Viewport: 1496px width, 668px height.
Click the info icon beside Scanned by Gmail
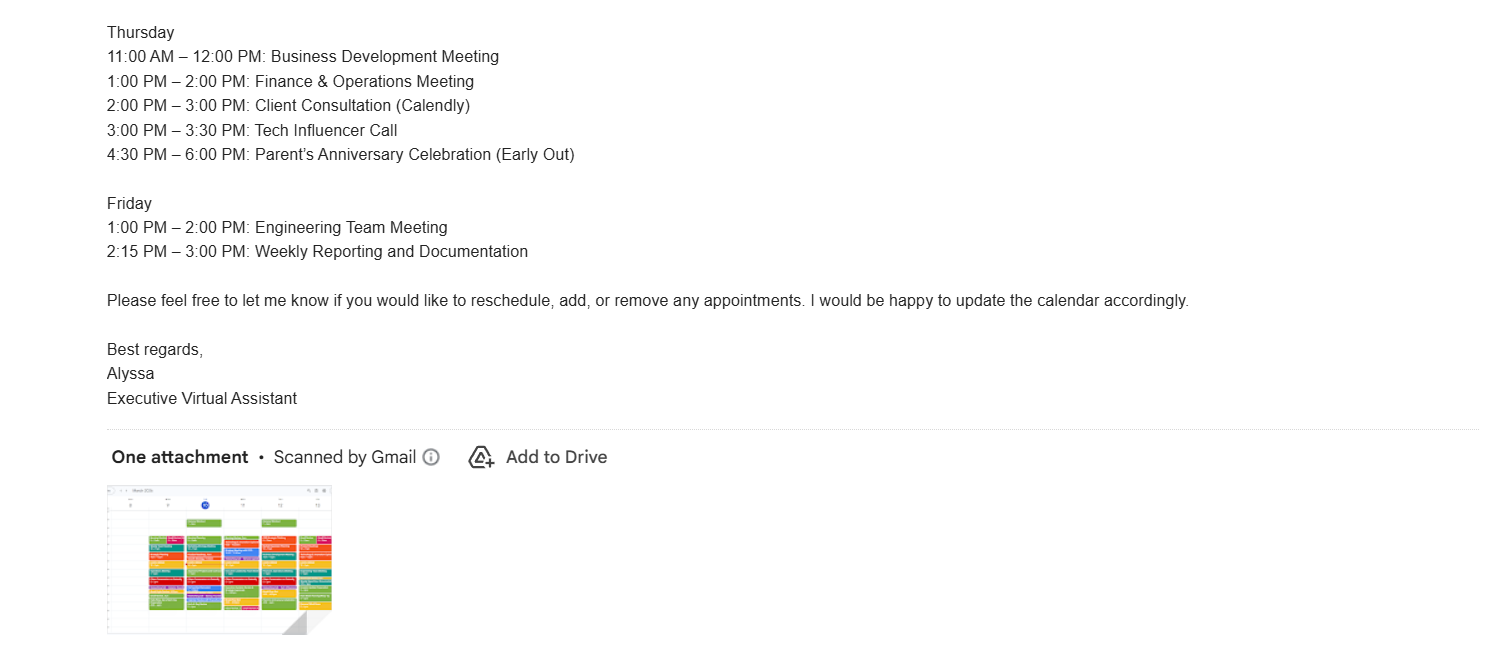point(431,457)
